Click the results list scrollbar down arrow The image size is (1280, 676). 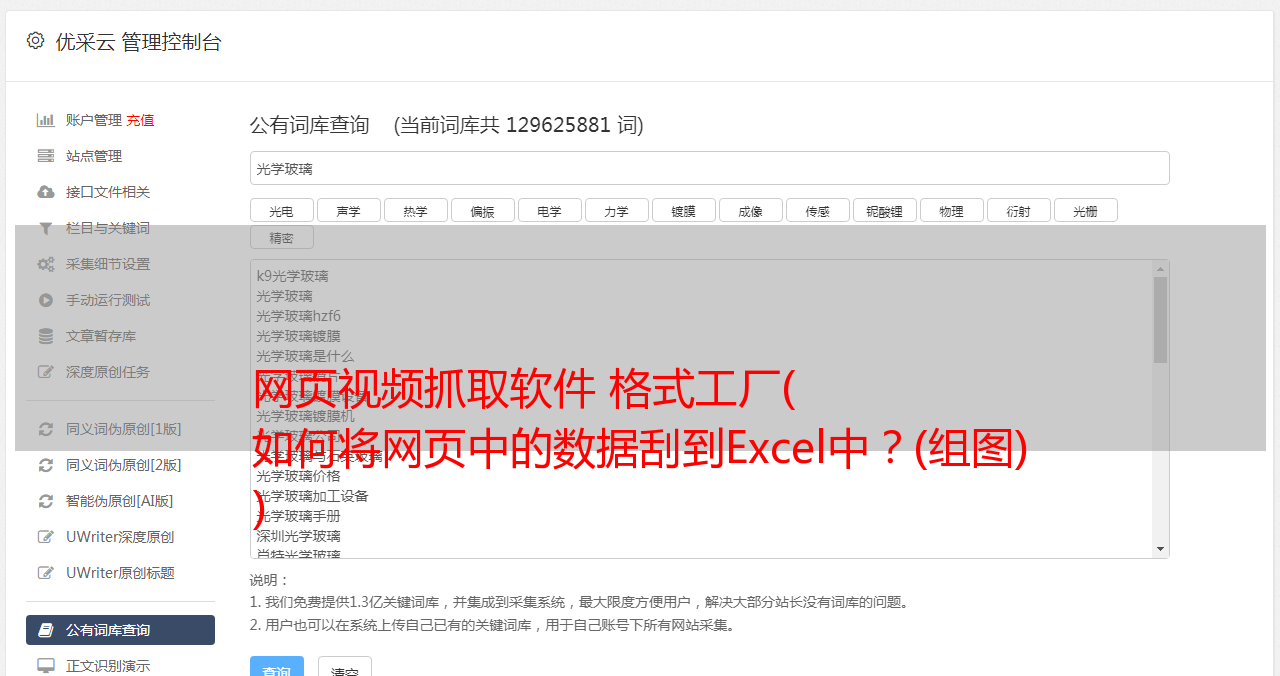[x=1160, y=549]
